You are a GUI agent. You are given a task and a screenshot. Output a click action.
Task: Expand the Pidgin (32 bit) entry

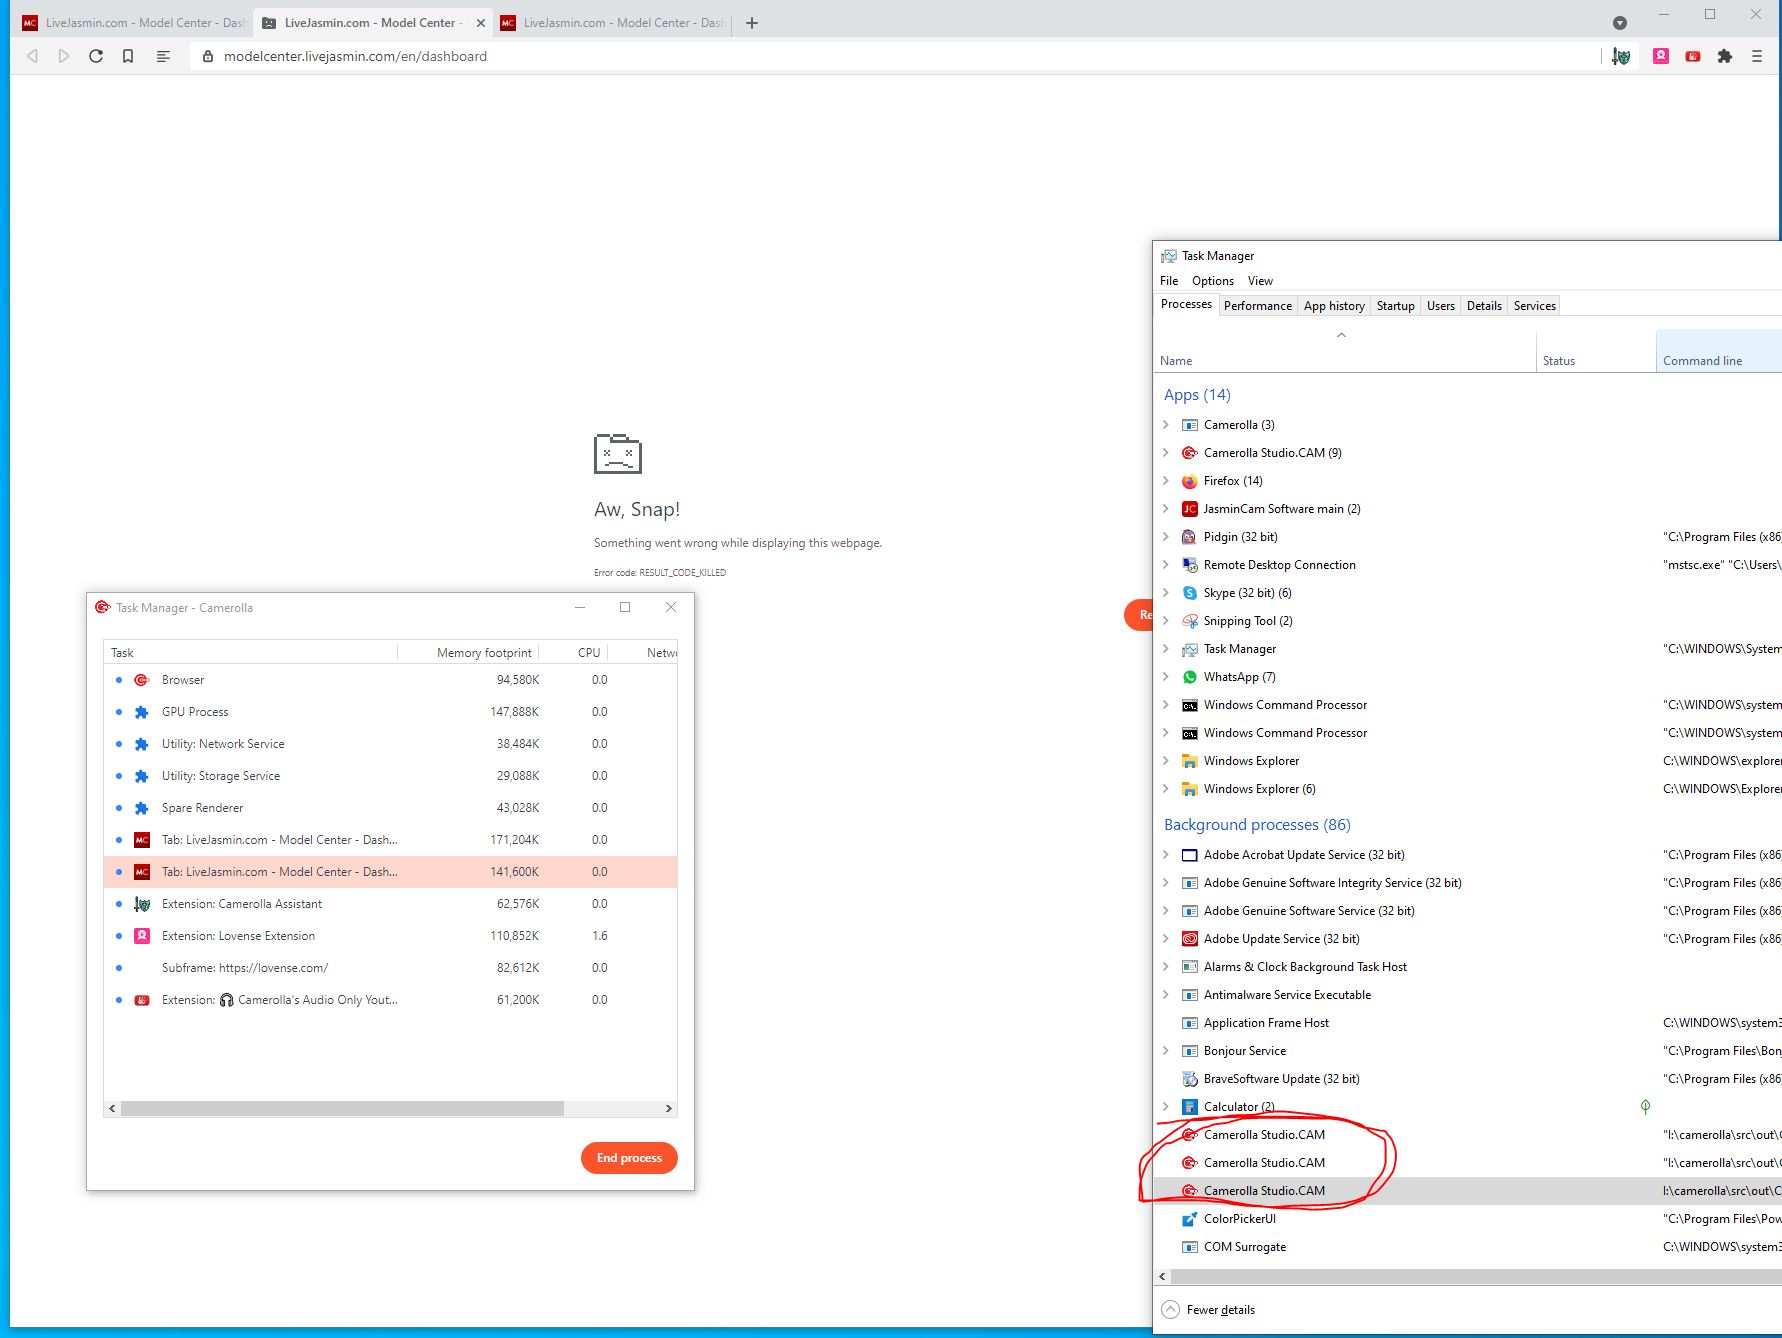point(1166,537)
